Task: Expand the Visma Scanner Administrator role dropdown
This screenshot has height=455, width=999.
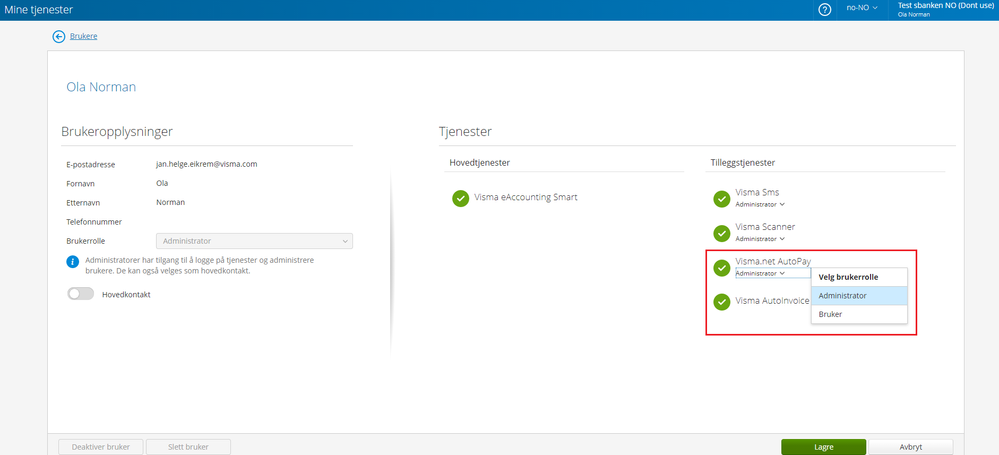Action: point(760,239)
